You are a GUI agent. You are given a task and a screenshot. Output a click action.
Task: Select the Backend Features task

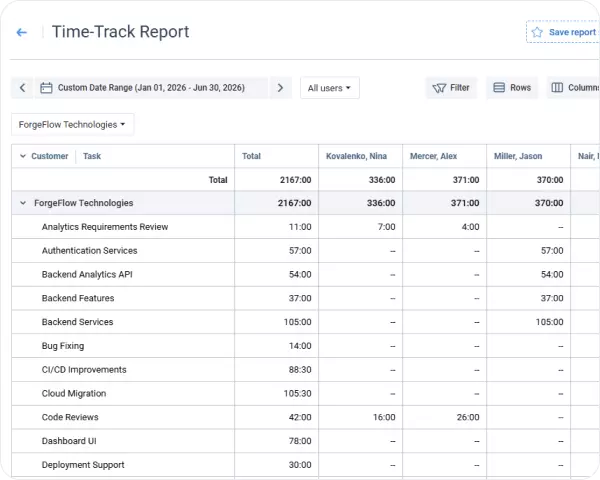point(78,298)
